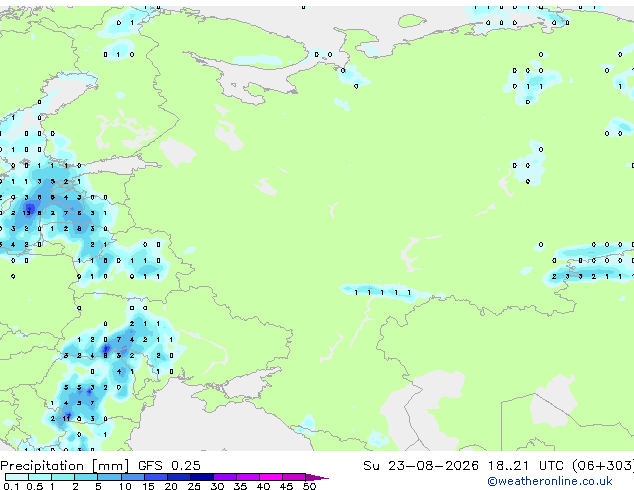
Task: Click the 40 to 45 mm magenta swatch
Action: (271, 477)
